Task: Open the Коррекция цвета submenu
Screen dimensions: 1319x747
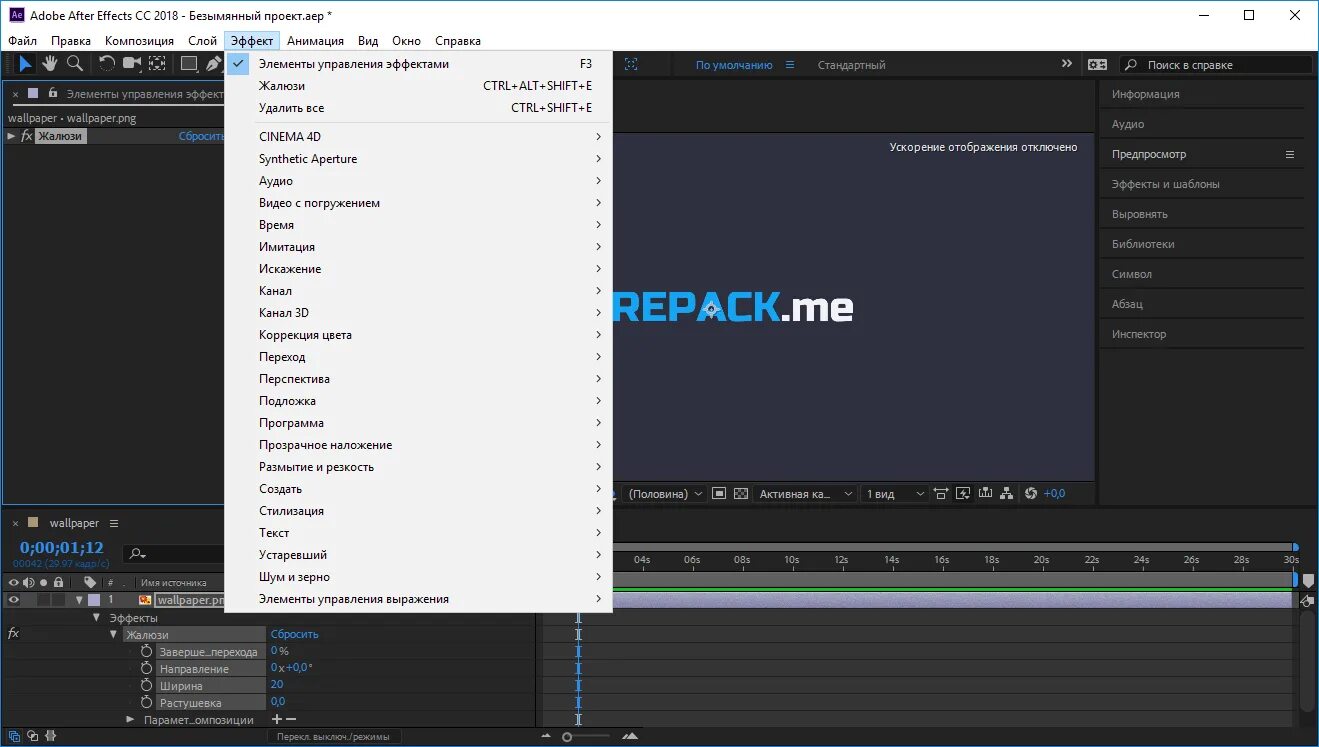Action: [x=418, y=335]
